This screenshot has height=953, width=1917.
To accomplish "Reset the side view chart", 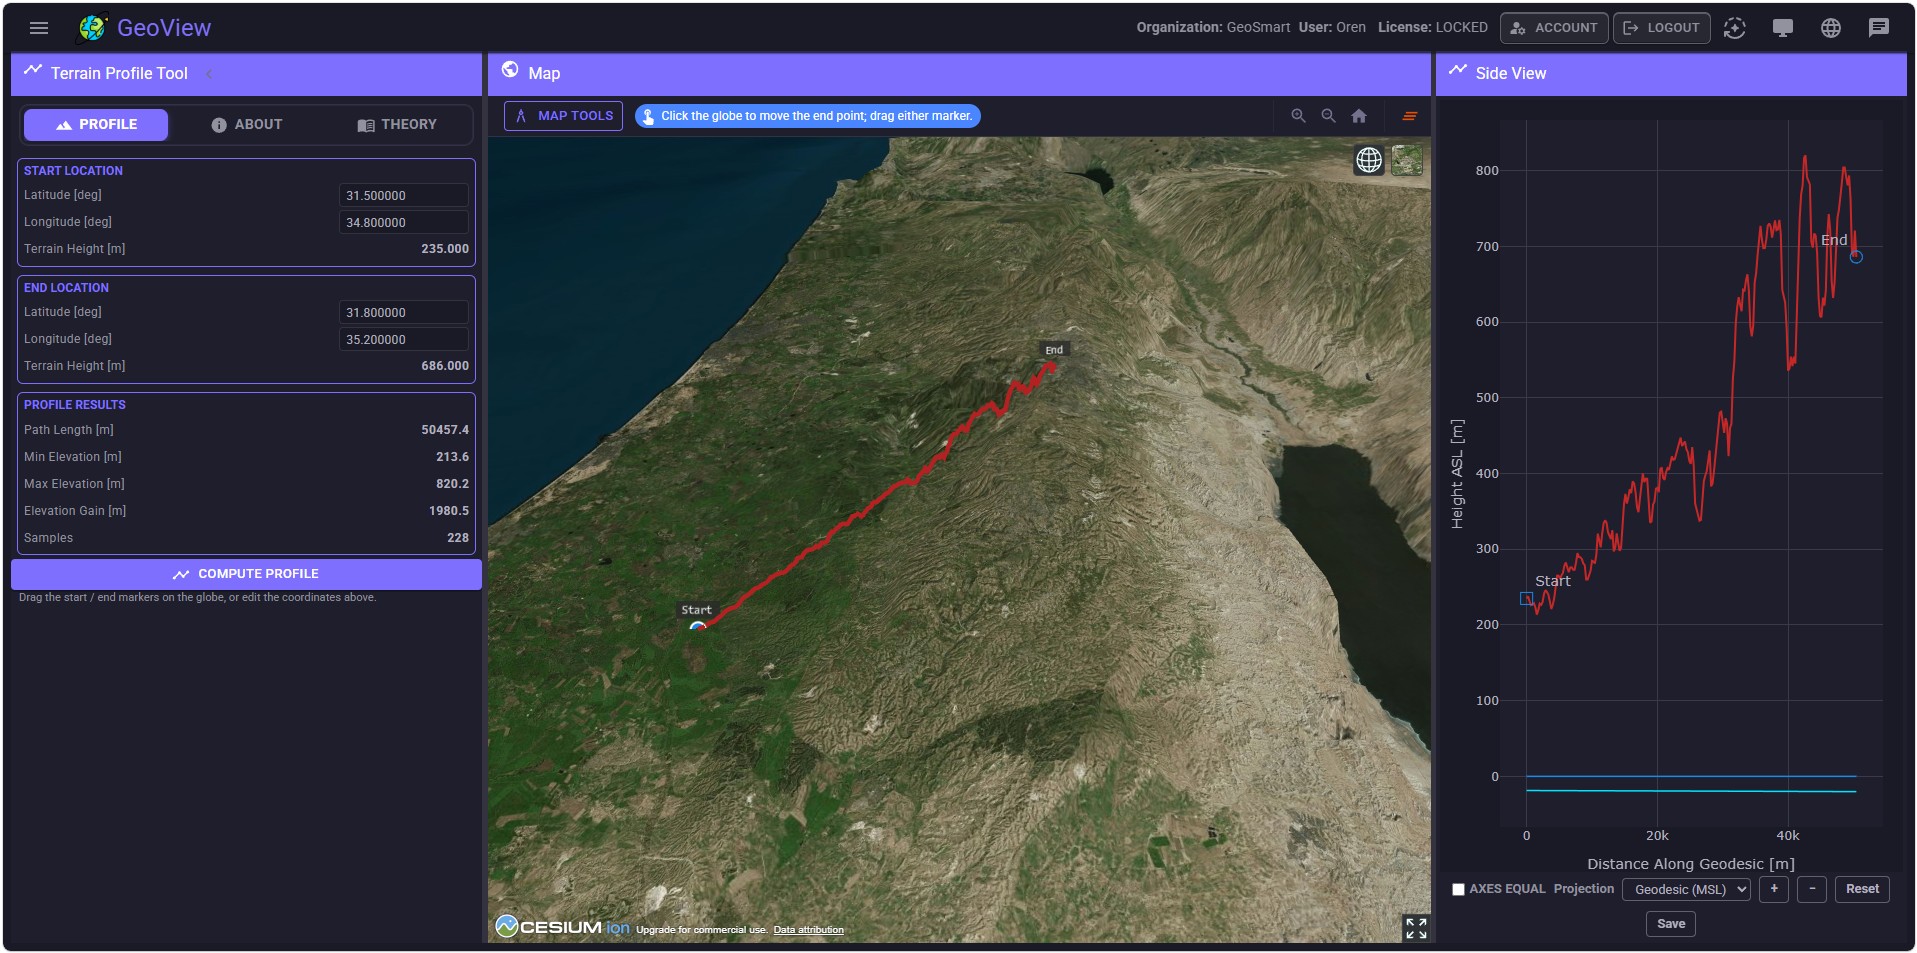I will 1862,889.
